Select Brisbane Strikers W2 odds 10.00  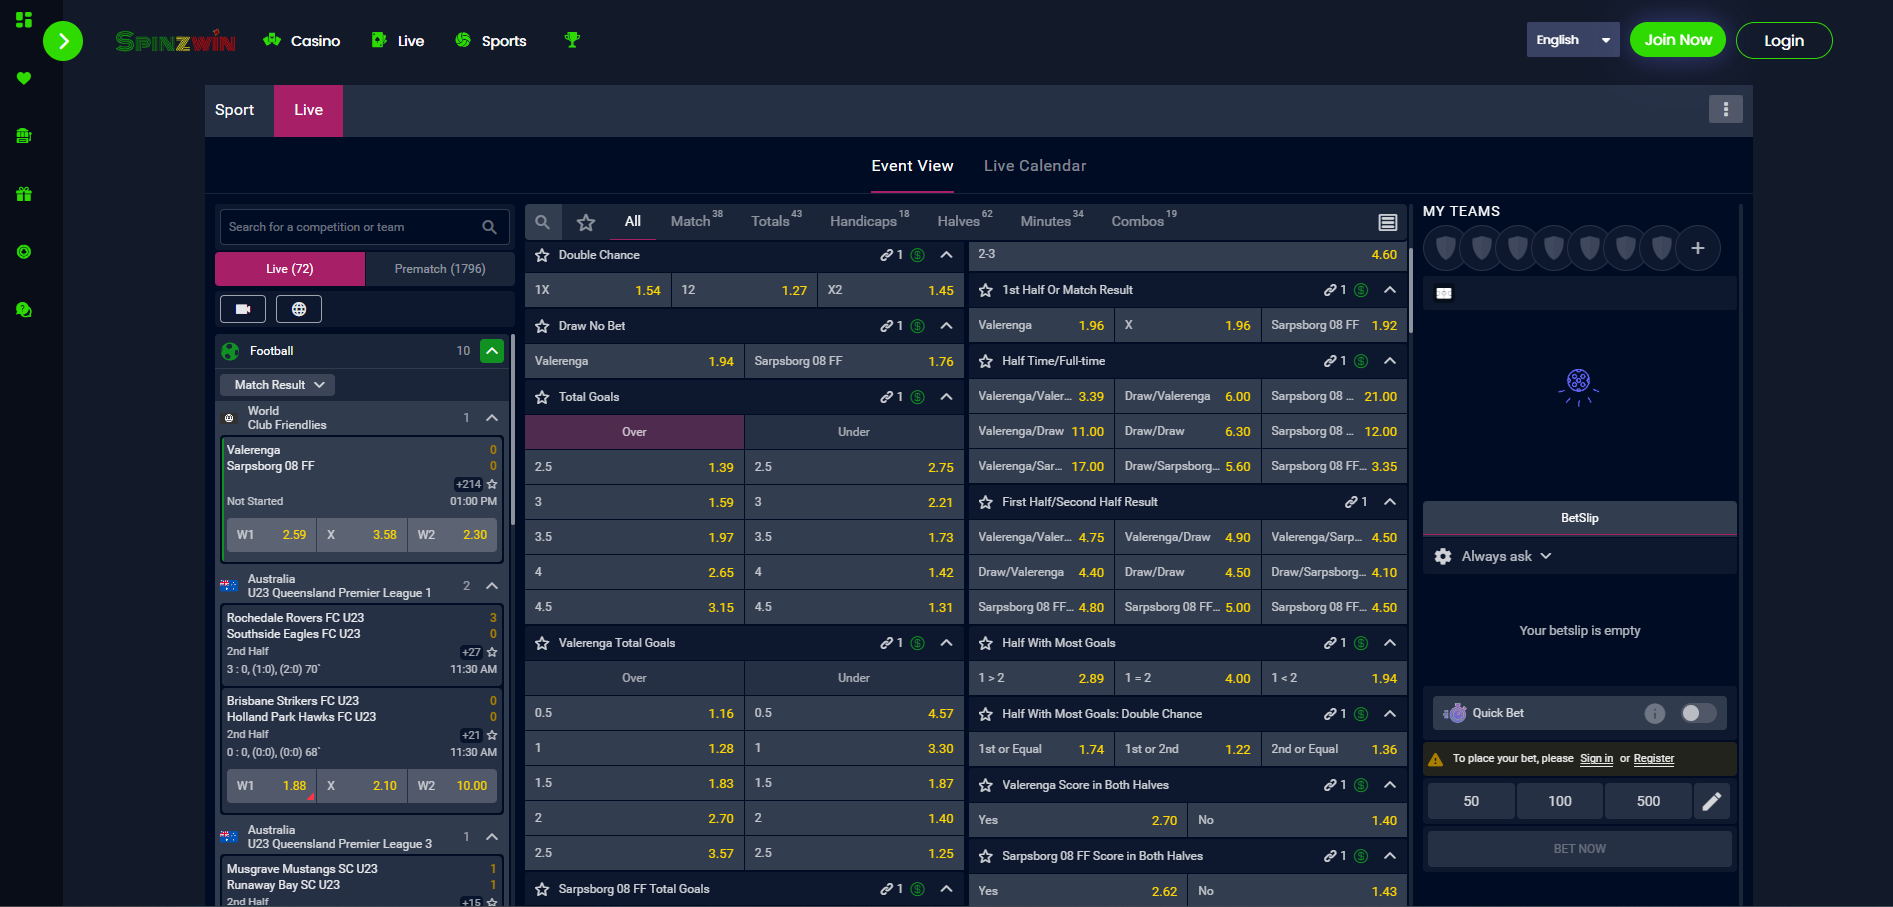(x=452, y=786)
